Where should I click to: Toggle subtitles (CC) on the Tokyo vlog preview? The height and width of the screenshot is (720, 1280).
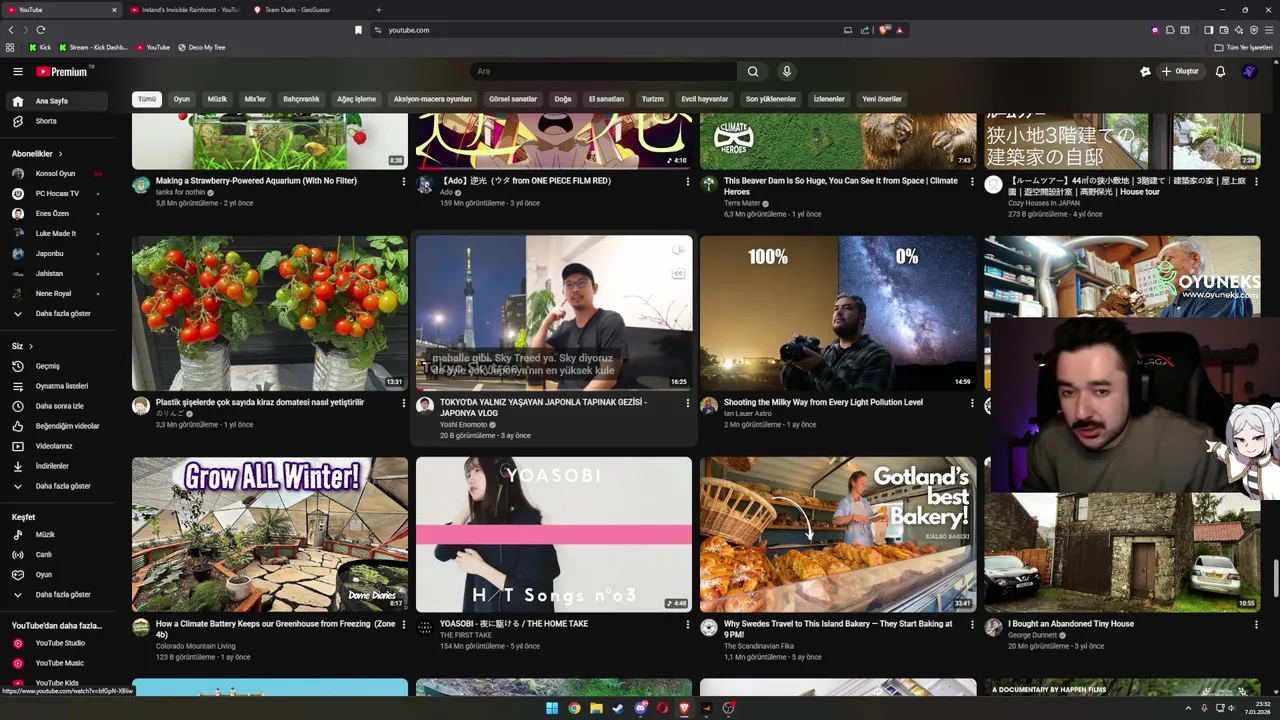(x=678, y=273)
